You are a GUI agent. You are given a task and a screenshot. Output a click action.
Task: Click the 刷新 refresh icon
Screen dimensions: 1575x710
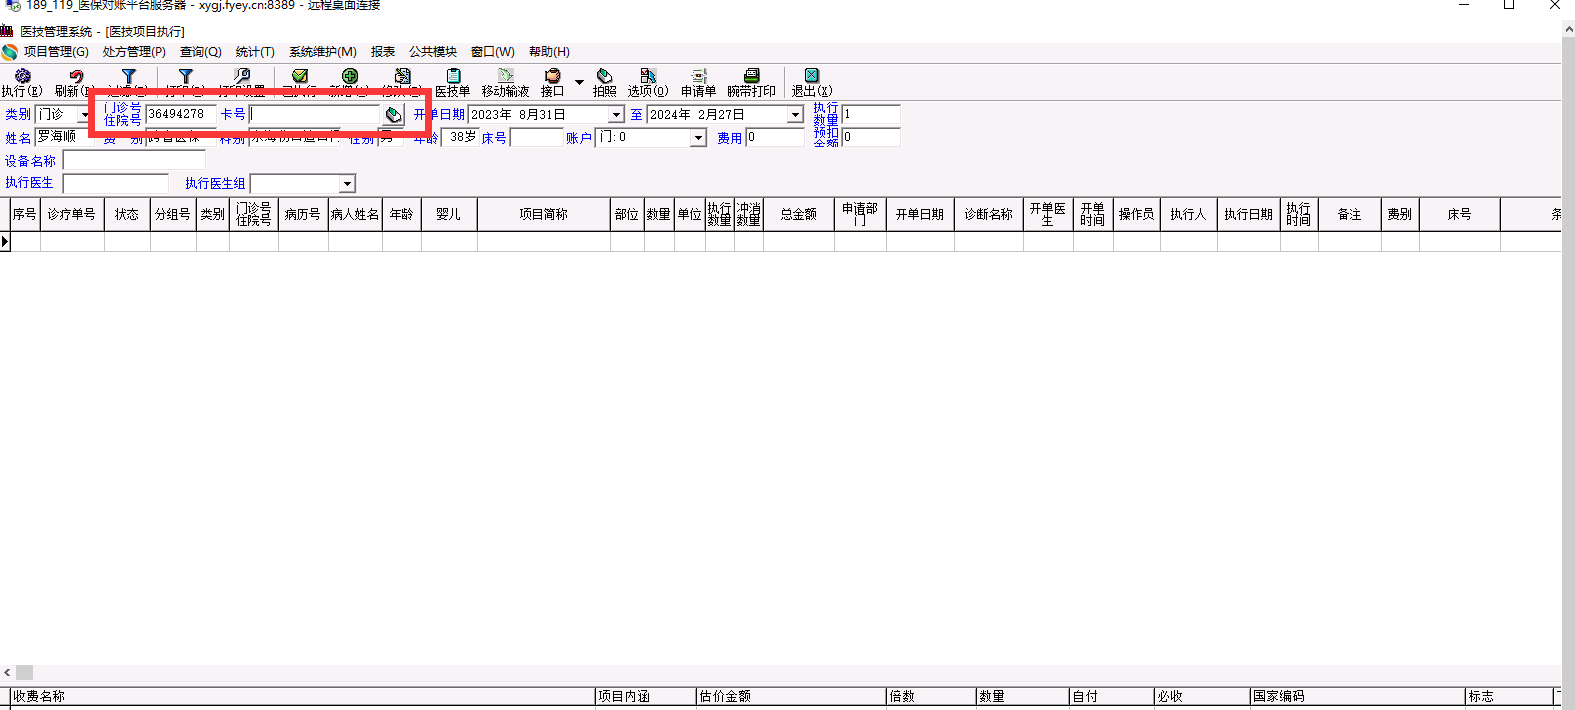76,76
